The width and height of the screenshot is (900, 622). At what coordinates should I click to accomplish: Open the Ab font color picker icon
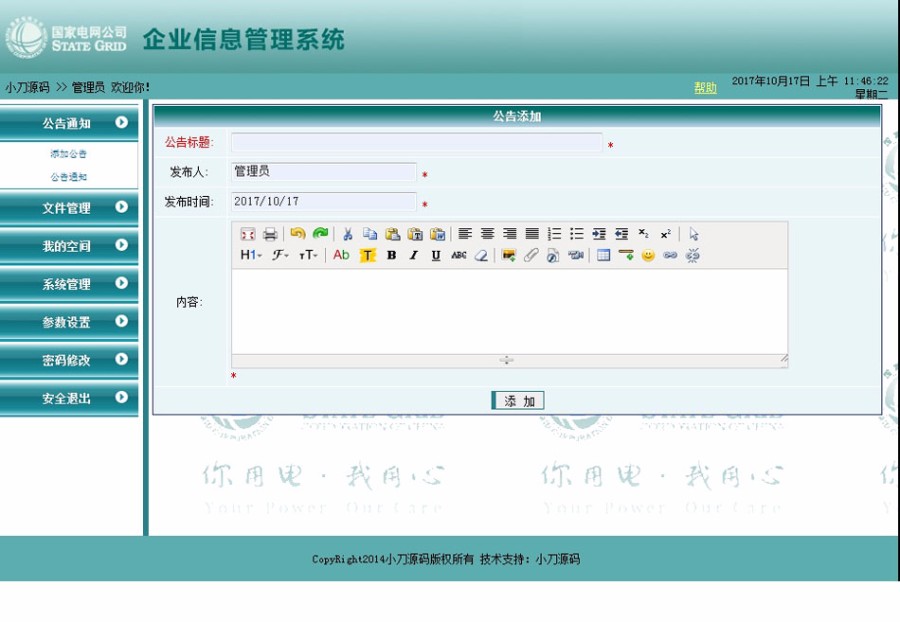click(x=341, y=257)
